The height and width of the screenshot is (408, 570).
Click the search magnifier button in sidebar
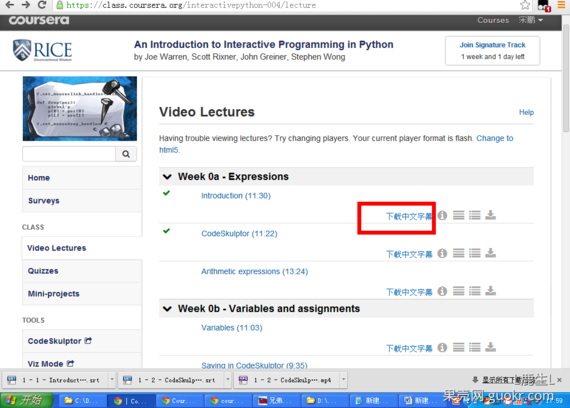pos(126,154)
